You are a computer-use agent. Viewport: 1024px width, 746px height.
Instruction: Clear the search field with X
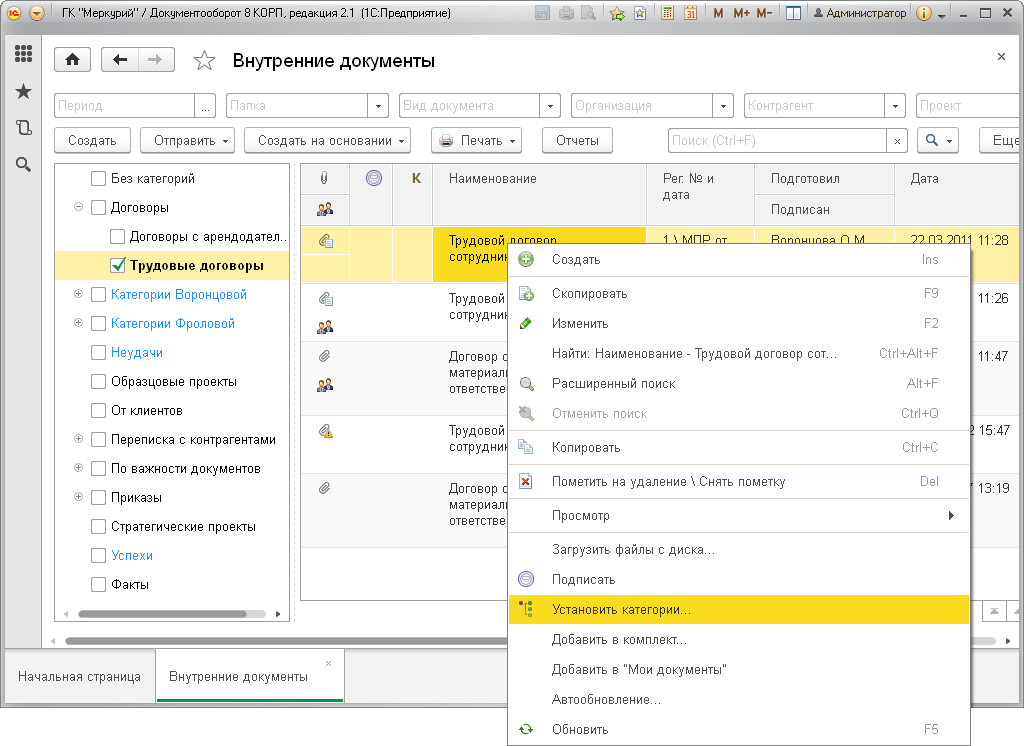tap(897, 141)
